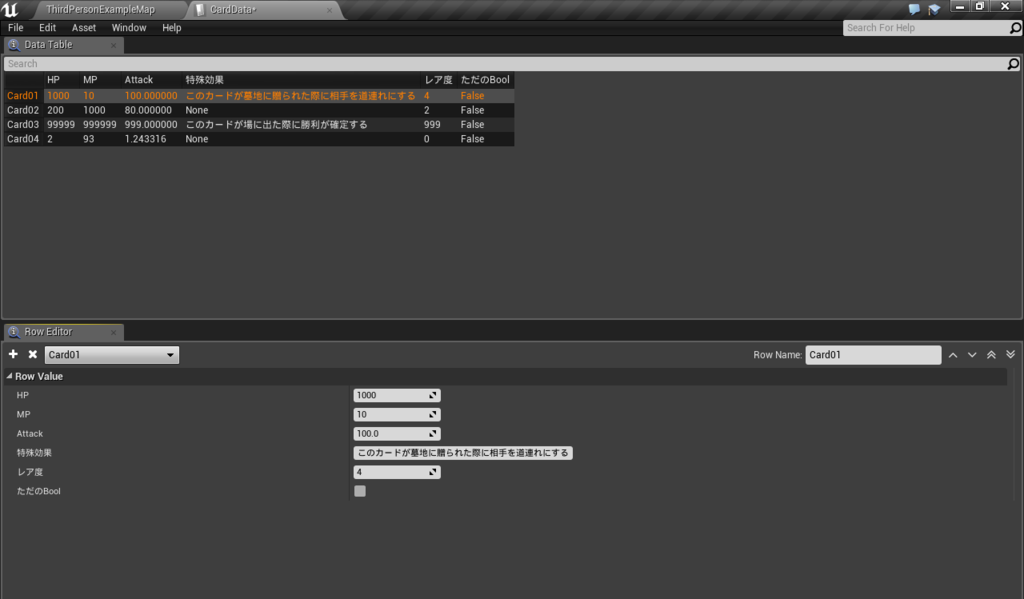This screenshot has height=599, width=1024.
Task: Open the chat feedback bubble icon
Action: click(x=914, y=9)
